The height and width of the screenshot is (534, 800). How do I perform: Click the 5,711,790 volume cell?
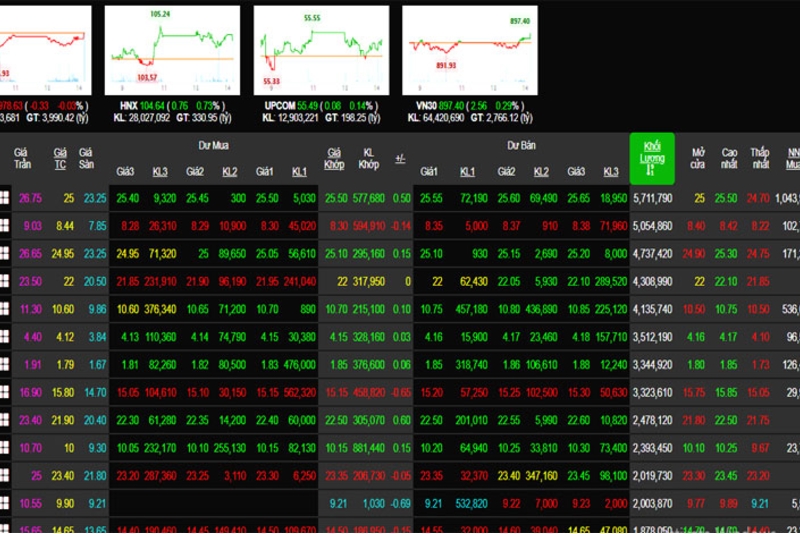point(653,198)
